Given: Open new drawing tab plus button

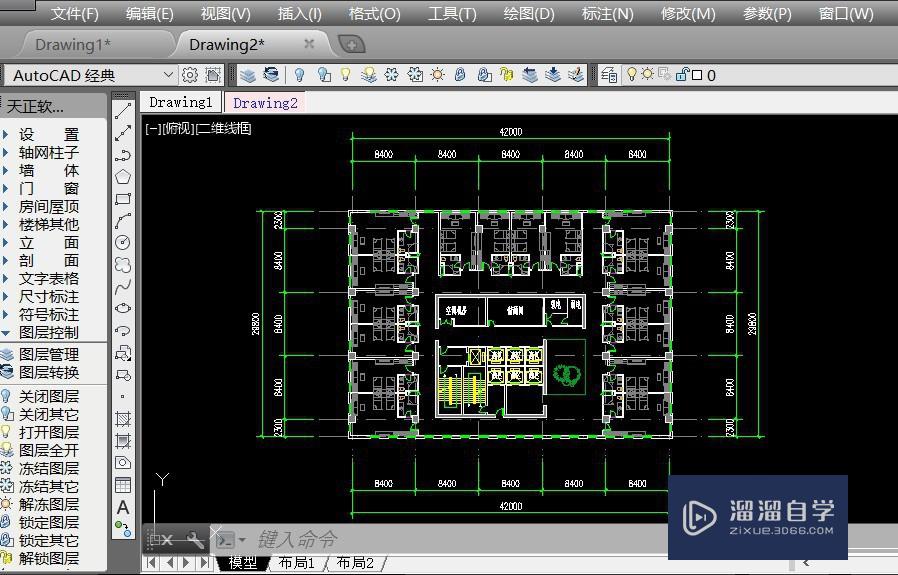Looking at the screenshot, I should coord(352,44).
